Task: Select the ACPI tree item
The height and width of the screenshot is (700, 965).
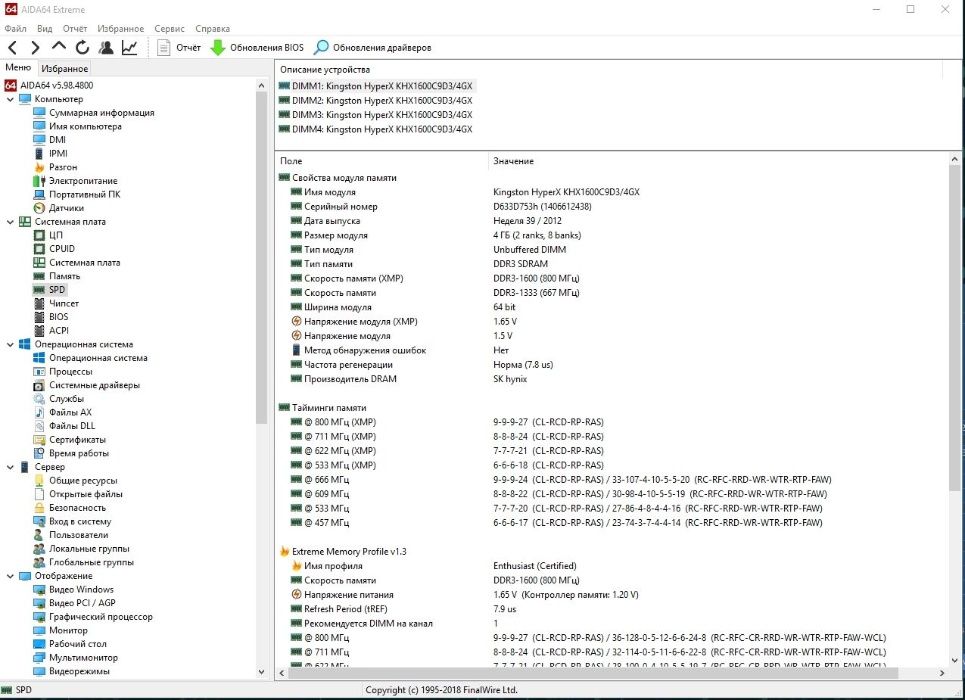Action: click(x=51, y=331)
